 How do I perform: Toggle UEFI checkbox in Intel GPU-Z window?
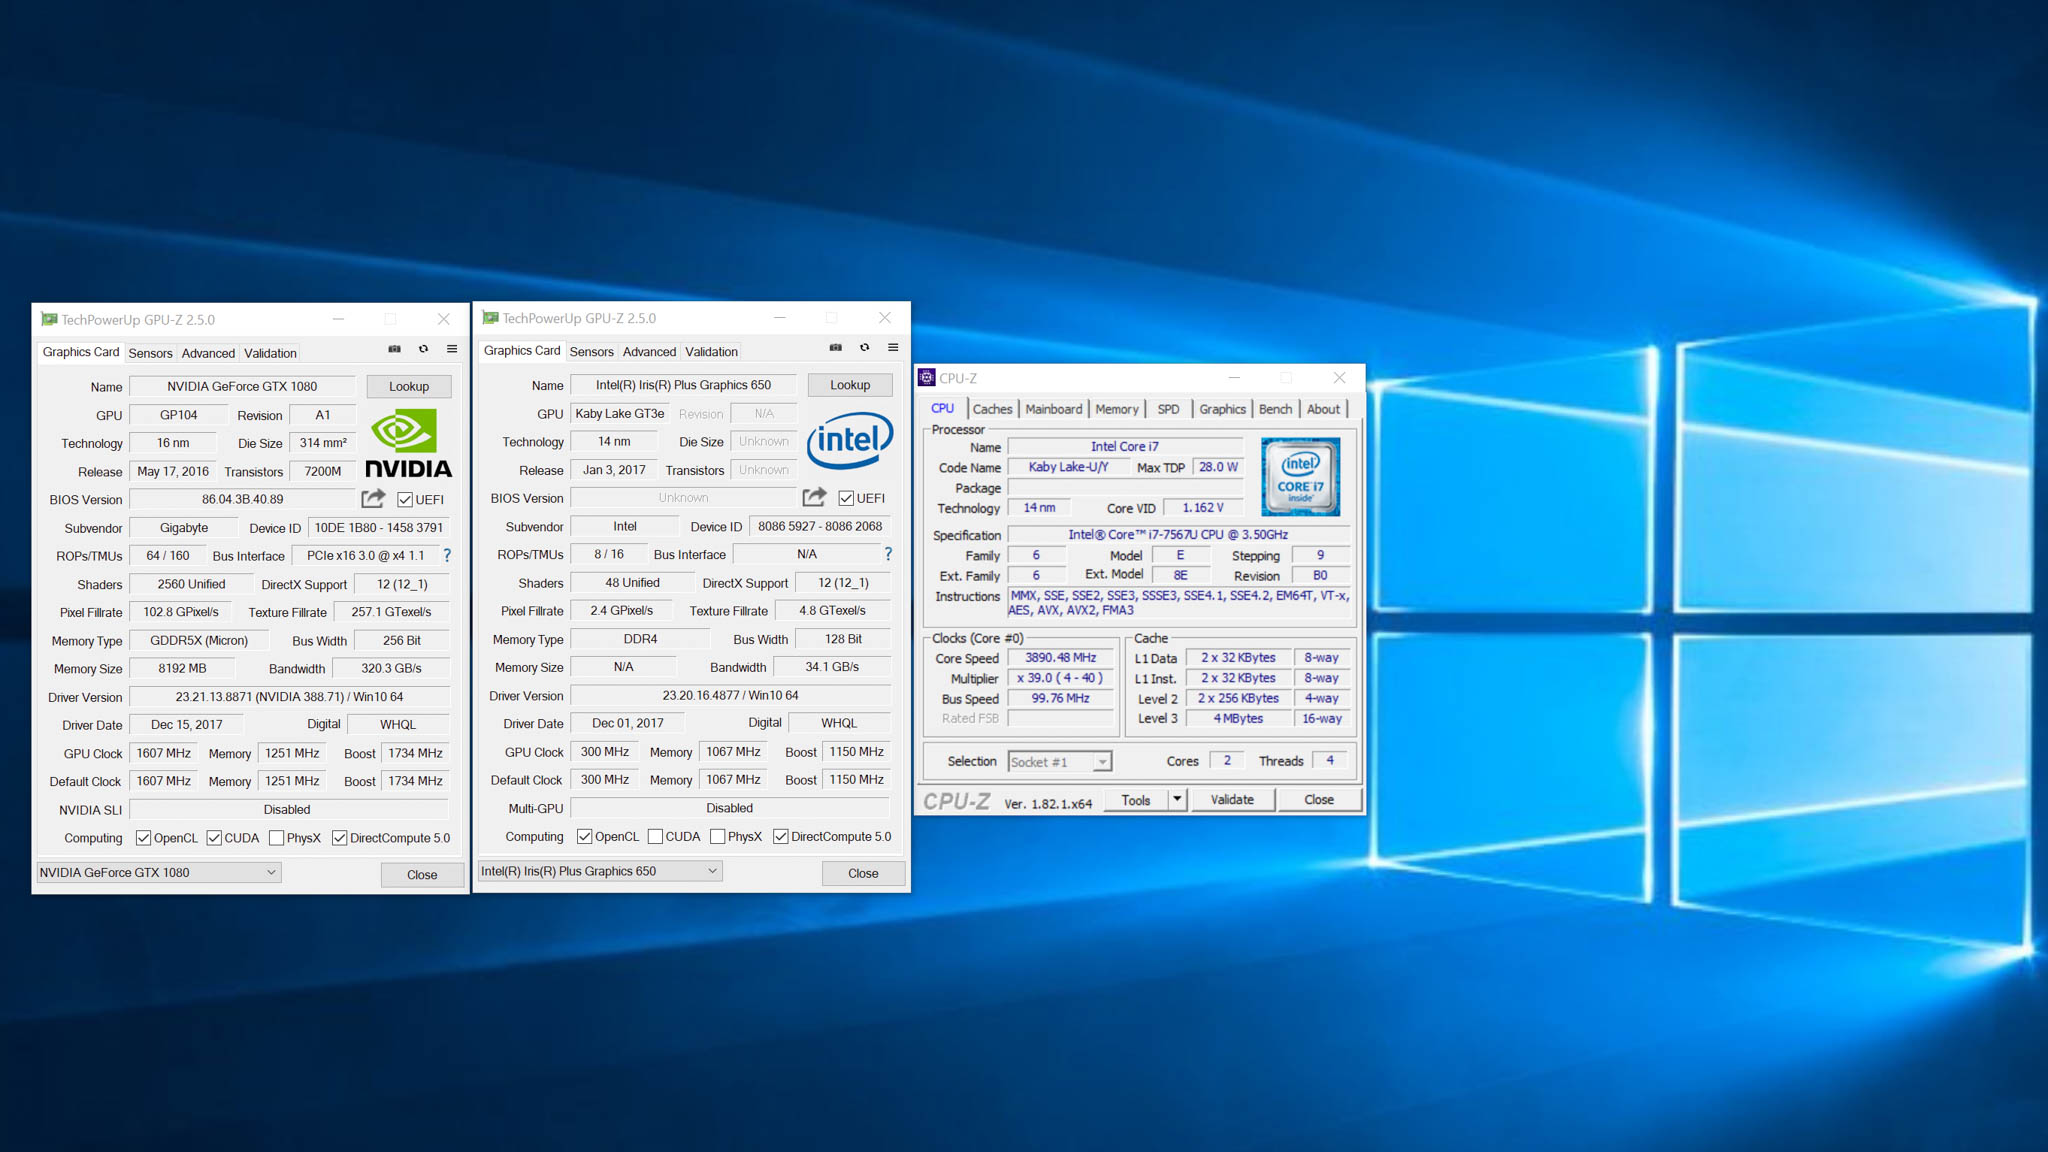[846, 498]
